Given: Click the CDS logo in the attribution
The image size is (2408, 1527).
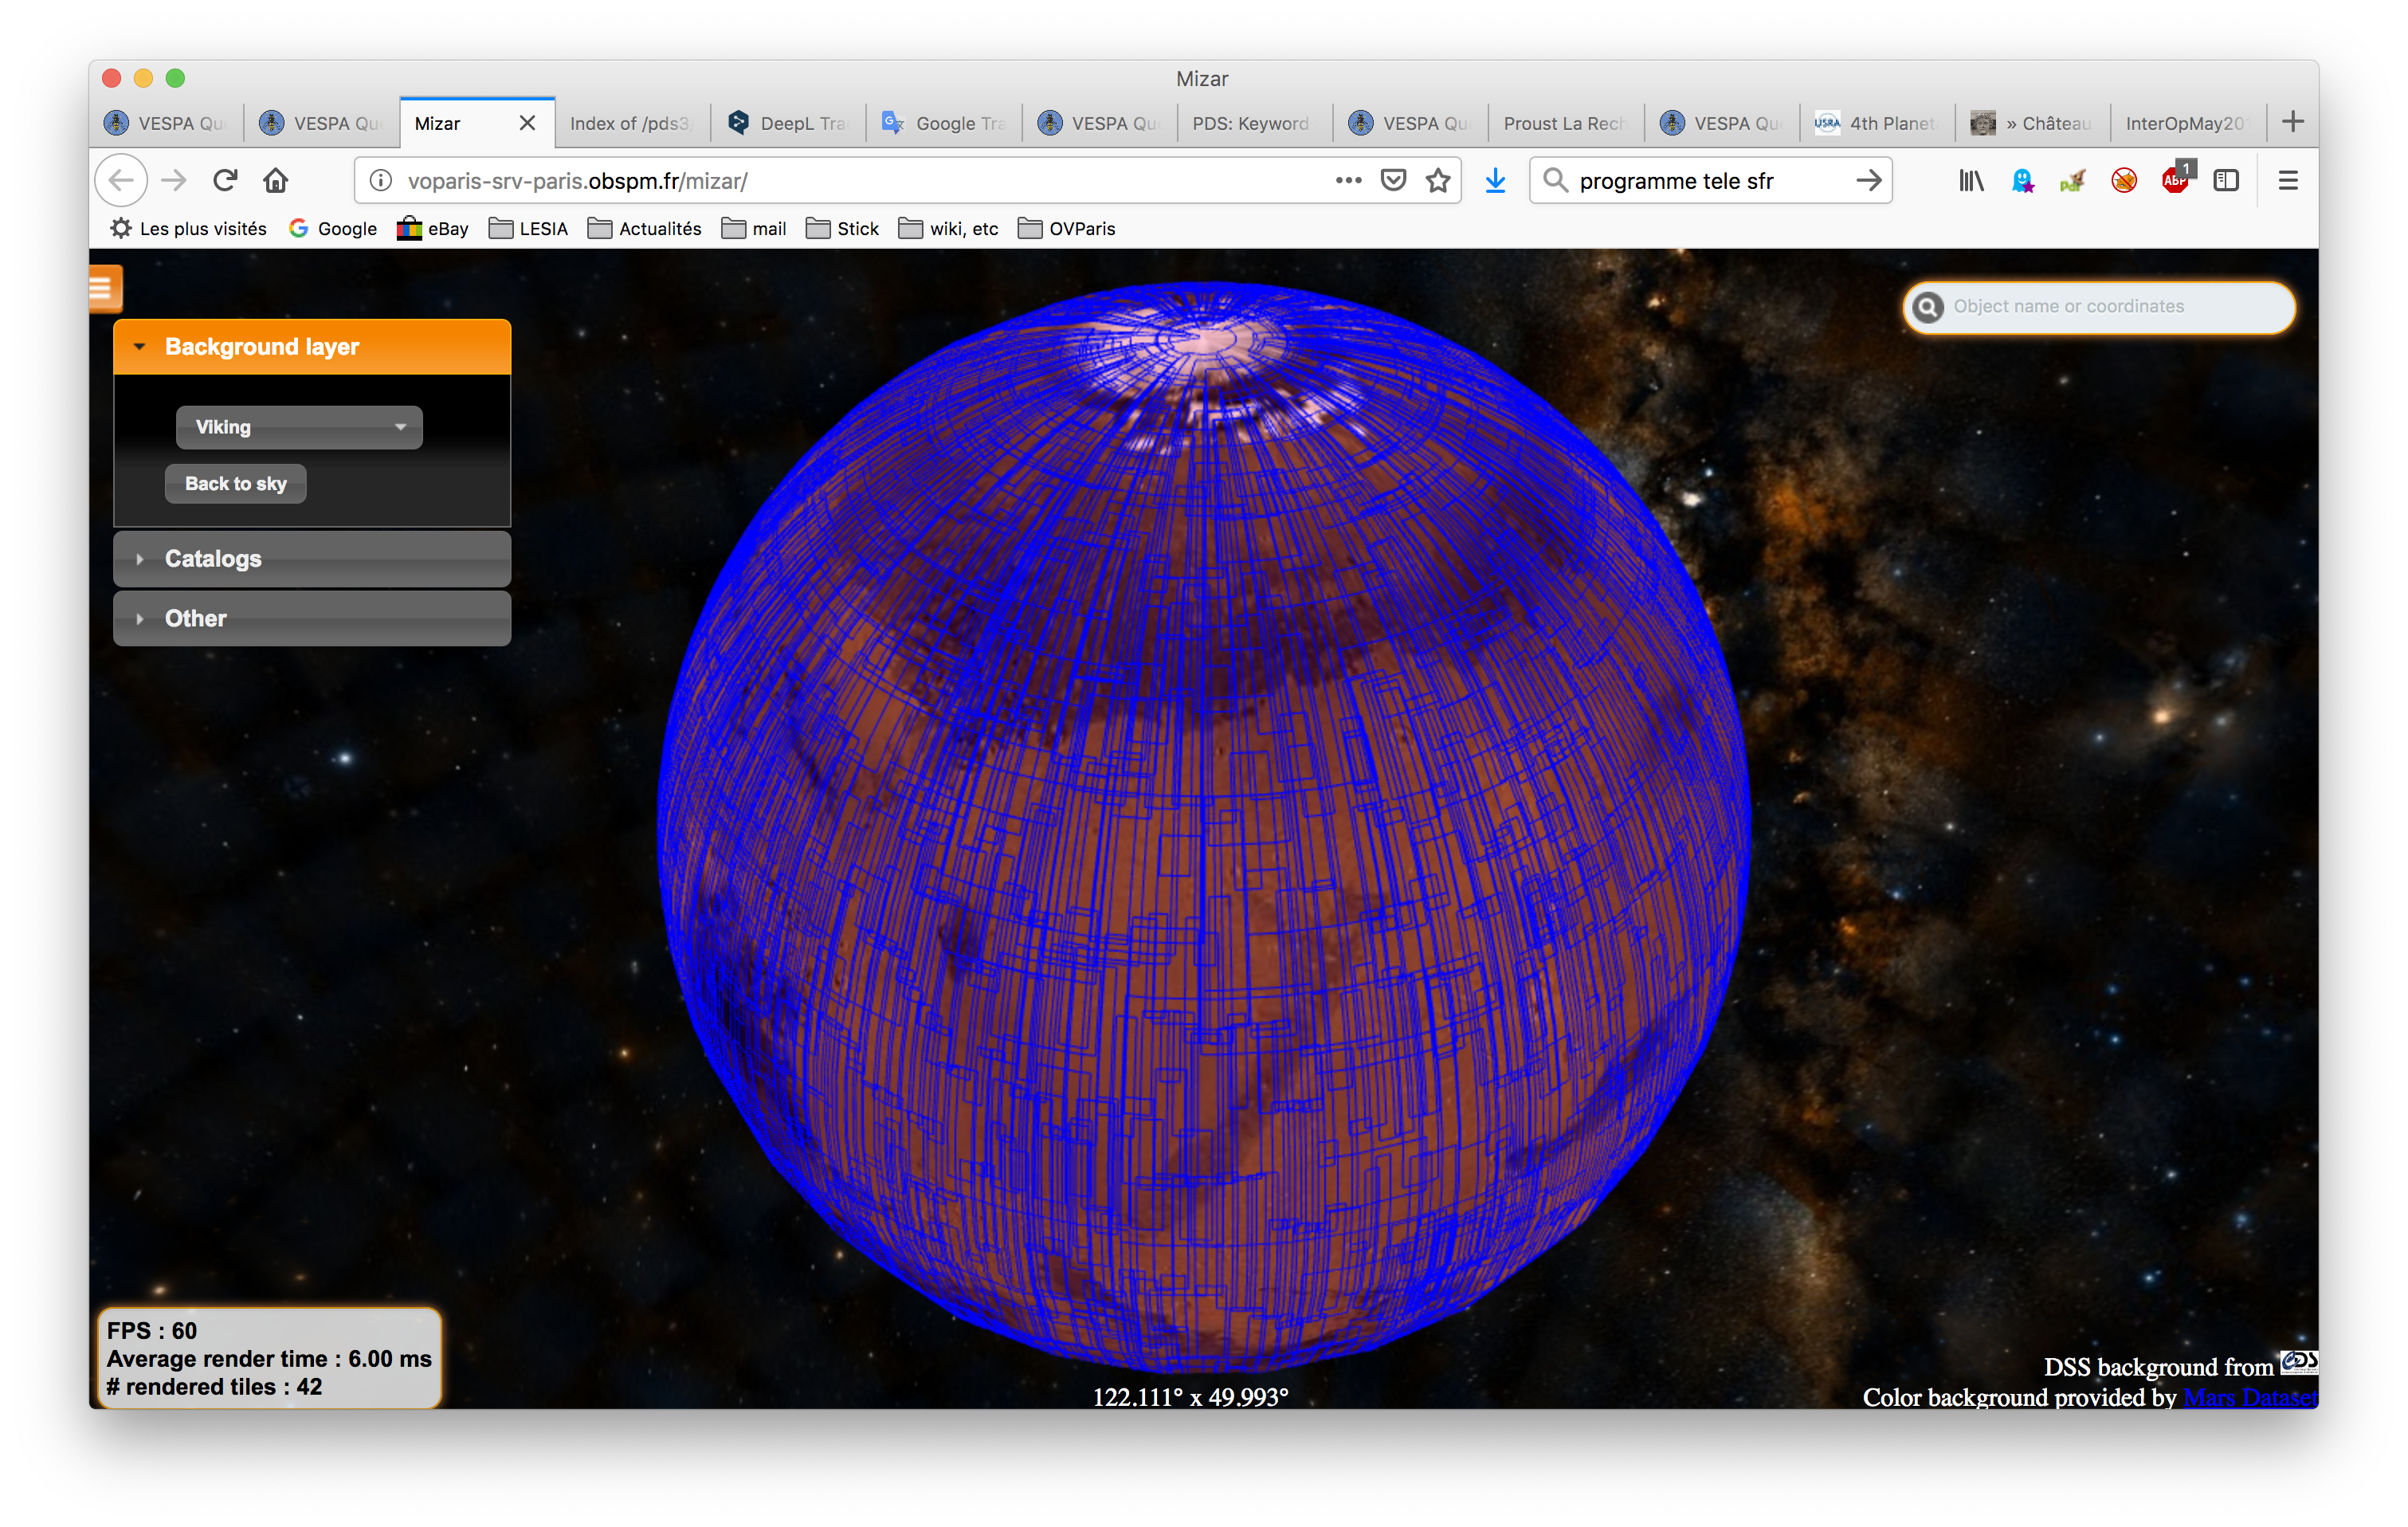Looking at the screenshot, I should click(2298, 1363).
